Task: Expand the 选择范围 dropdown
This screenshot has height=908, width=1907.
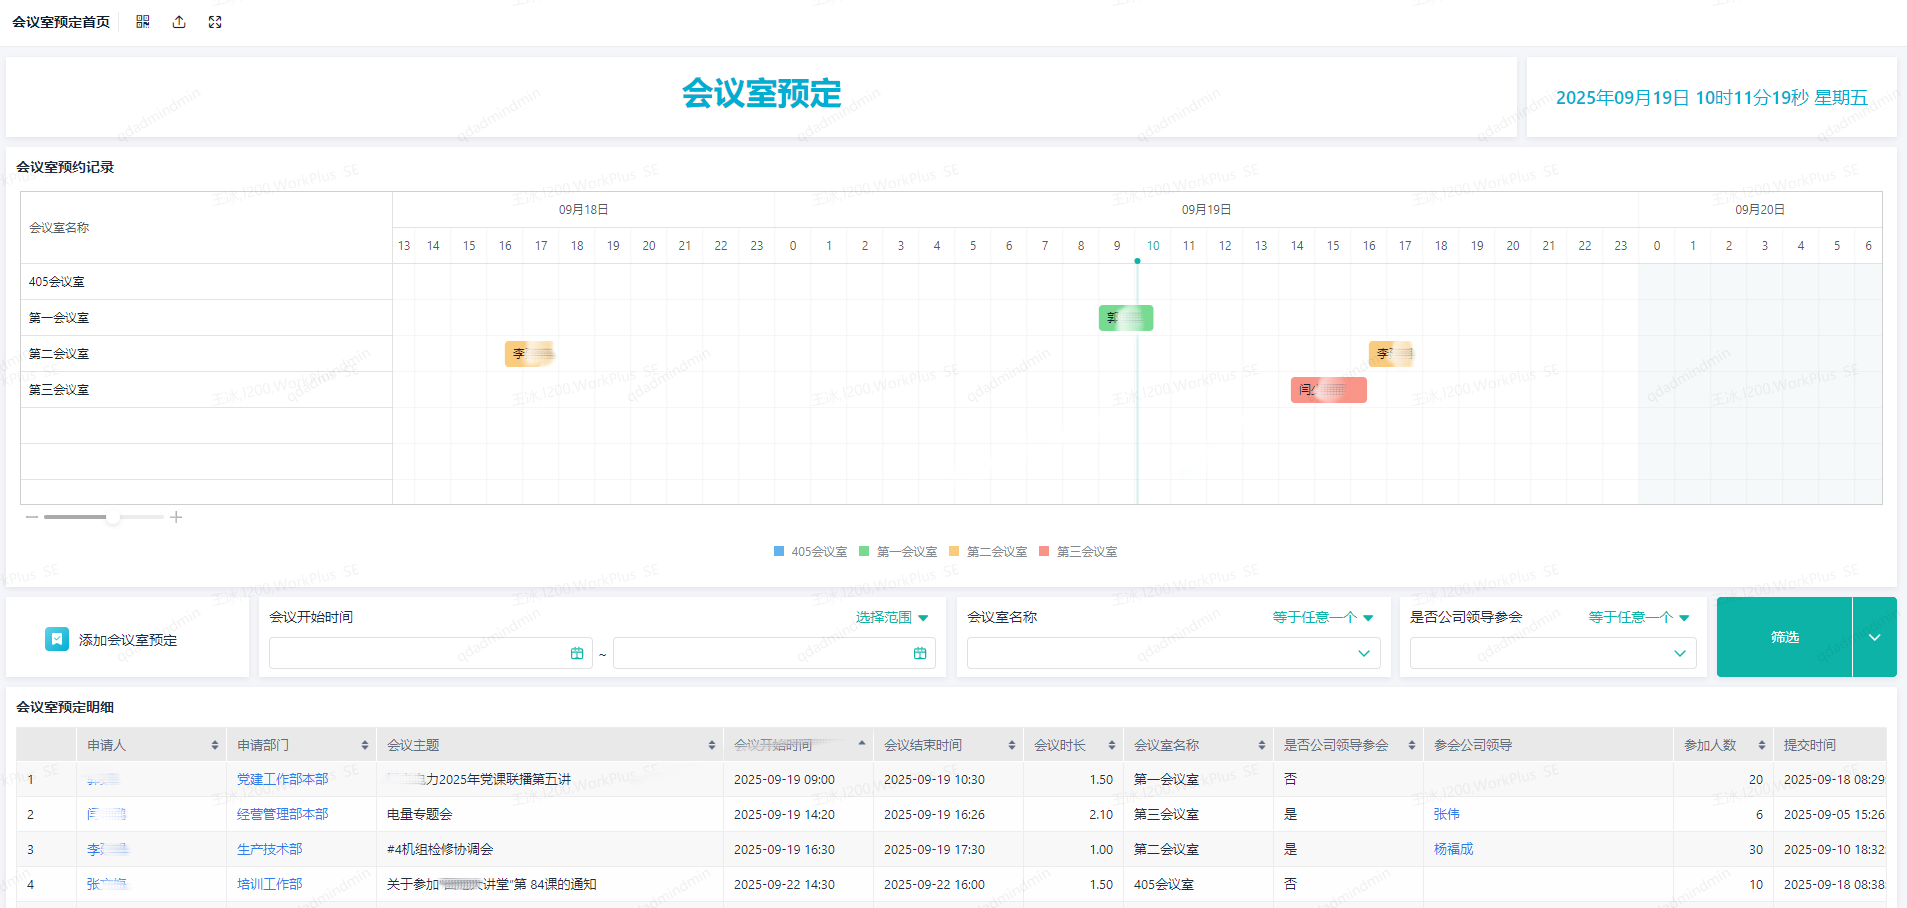Action: [x=893, y=617]
